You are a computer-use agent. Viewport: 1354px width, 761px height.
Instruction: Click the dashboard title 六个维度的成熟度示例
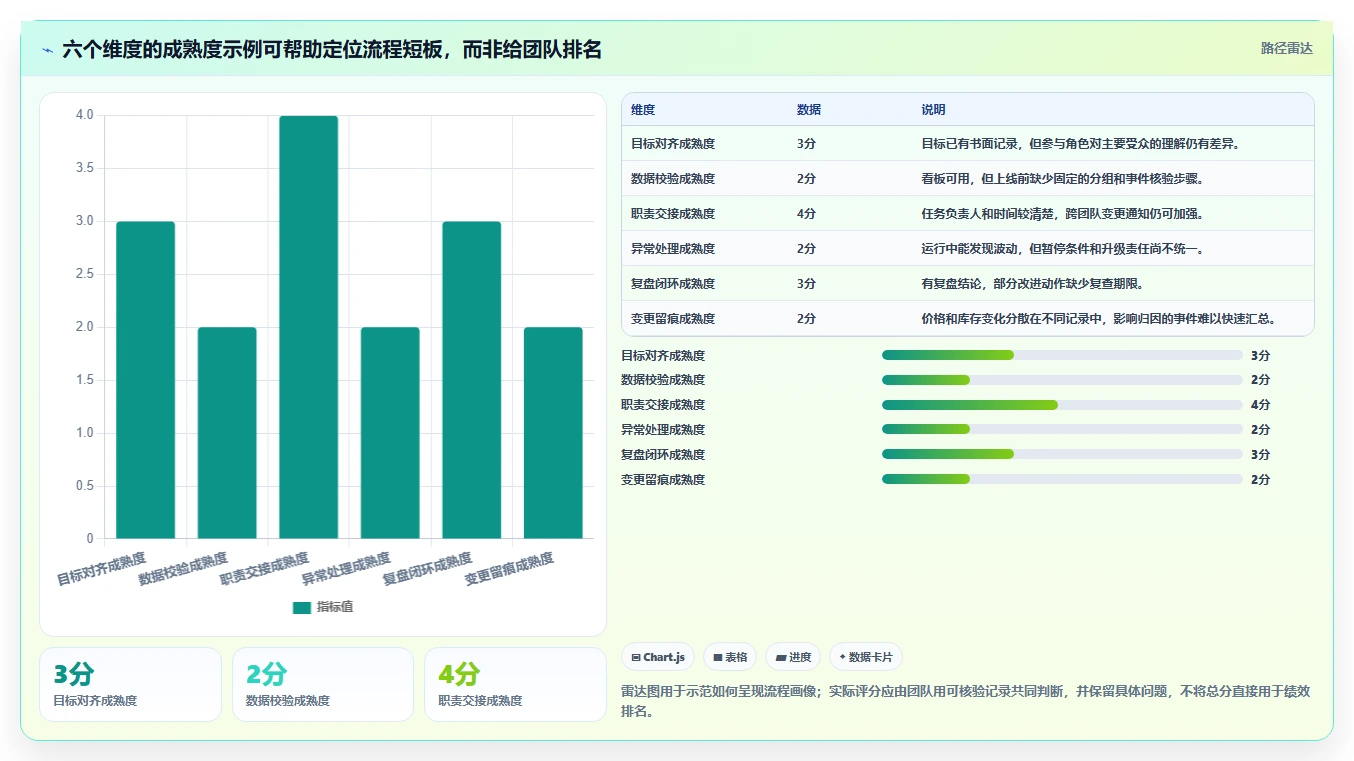click(x=332, y=49)
